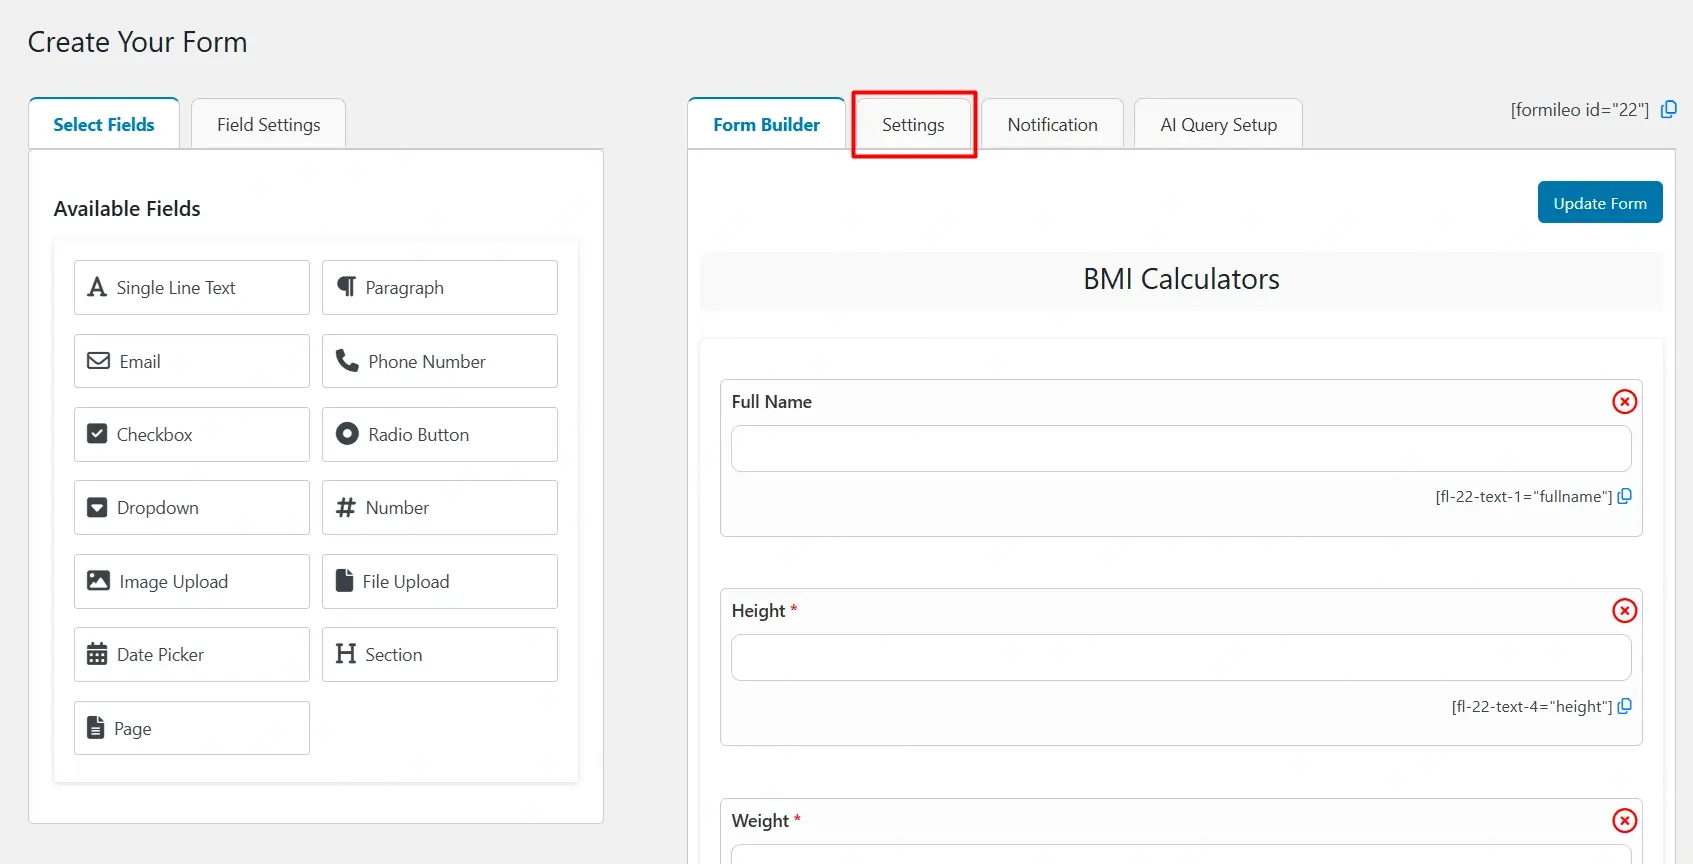Add a Phone Number field
The height and width of the screenshot is (864, 1693).
coord(440,362)
